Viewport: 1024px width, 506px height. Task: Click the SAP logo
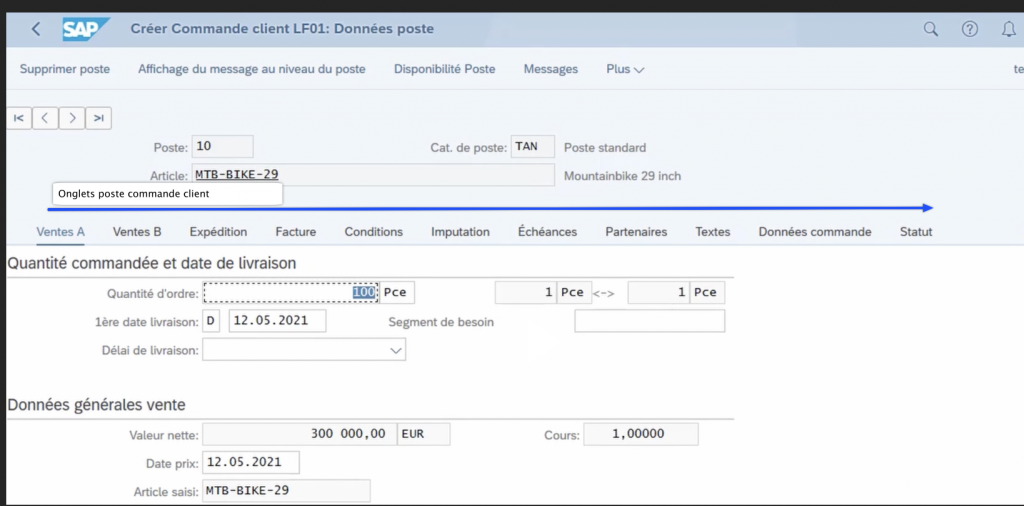(85, 29)
